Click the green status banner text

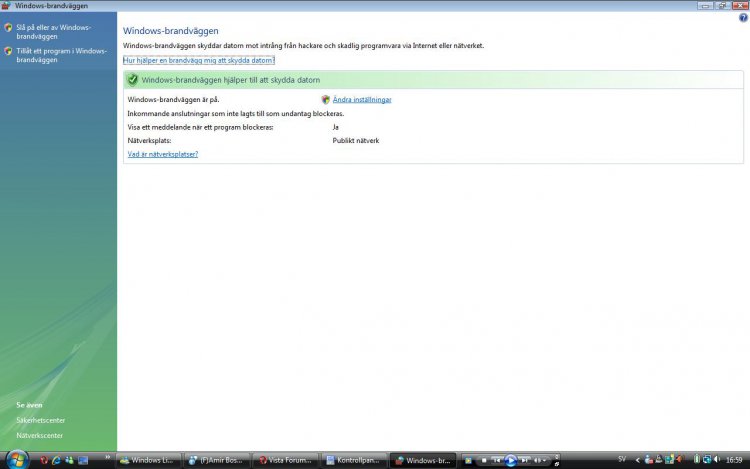[231, 80]
